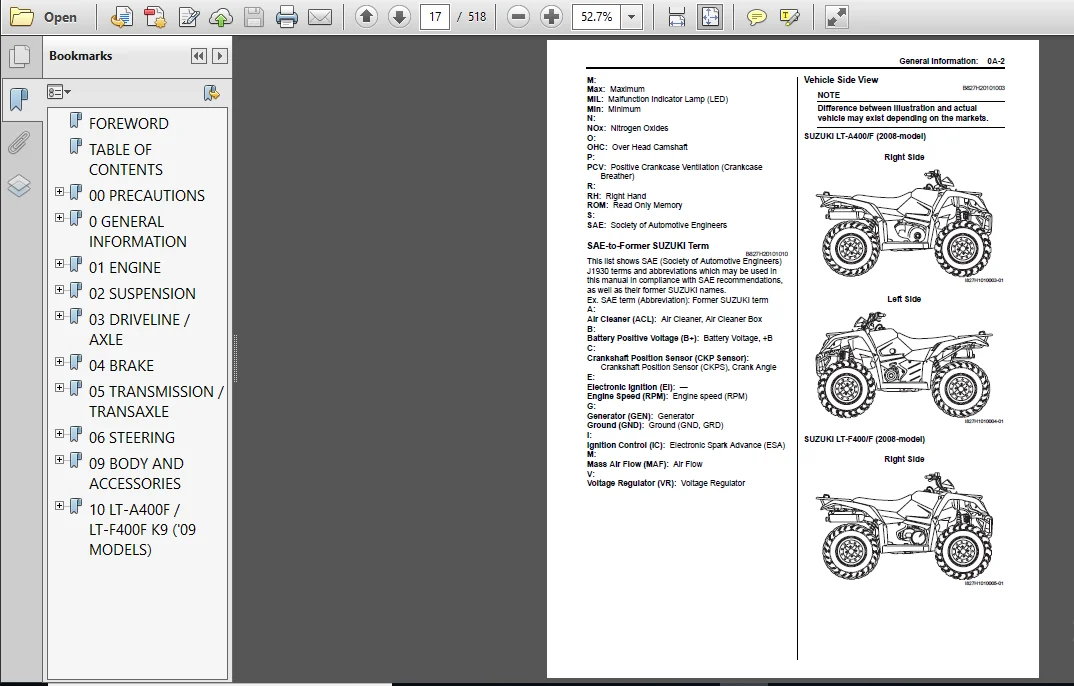The width and height of the screenshot is (1074, 686).
Task: Click the Export/convert PDF icon
Action: pyautogui.click(x=122, y=17)
